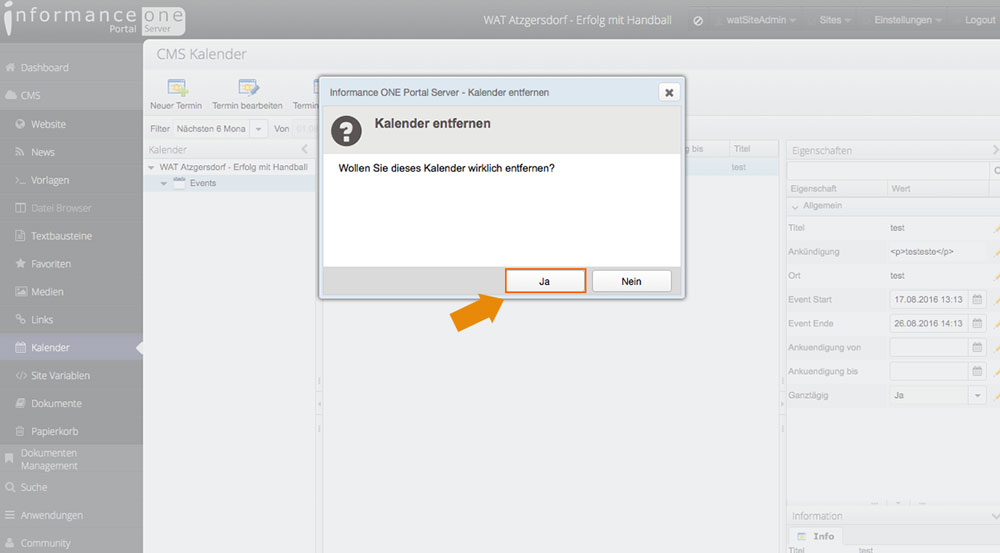Click the Site Variablen code icon
The height and width of the screenshot is (553, 1000).
(x=20, y=375)
